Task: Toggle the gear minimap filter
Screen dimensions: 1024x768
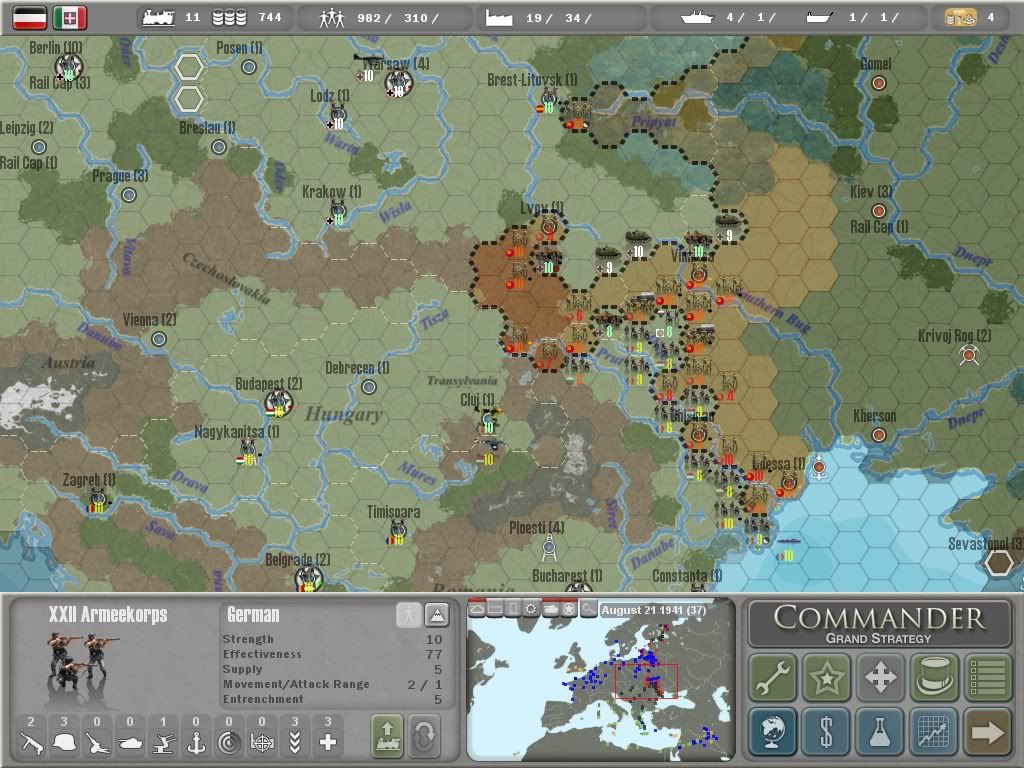Action: 532,609
